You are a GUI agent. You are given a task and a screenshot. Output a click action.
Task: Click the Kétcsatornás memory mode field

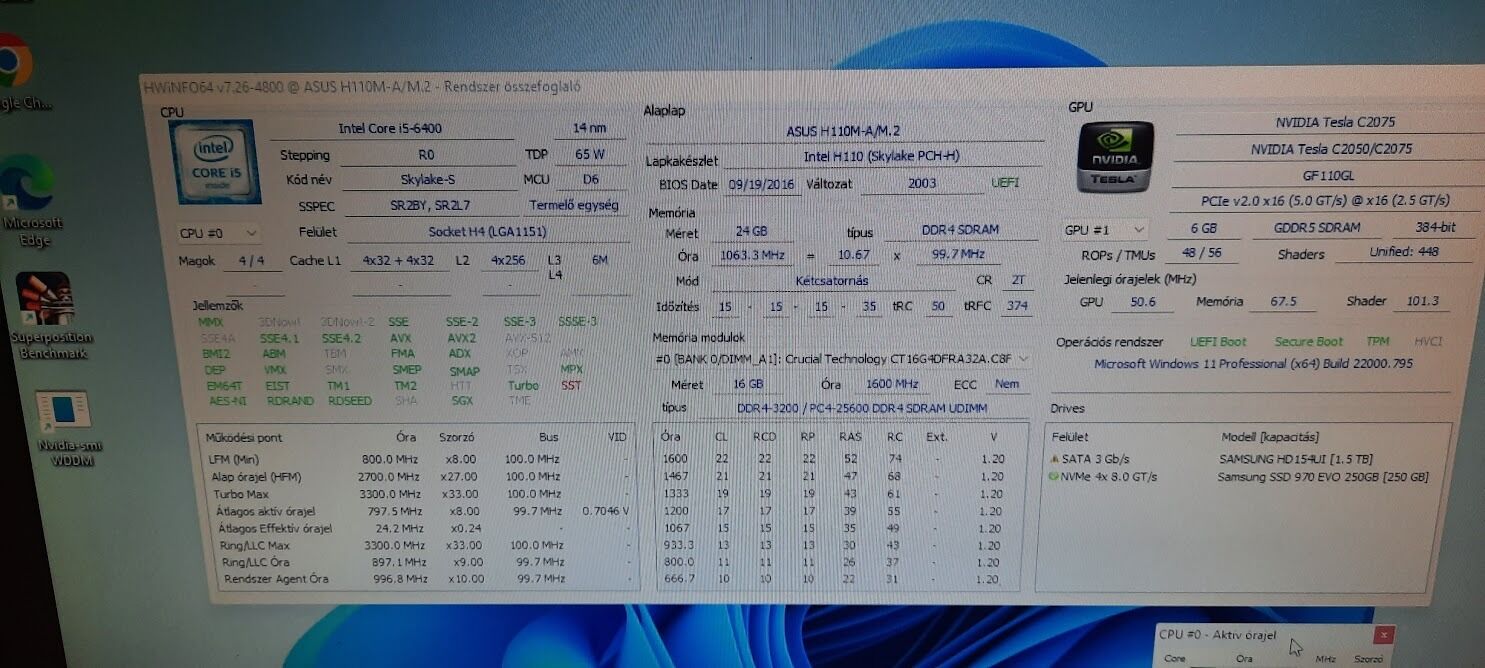pyautogui.click(x=831, y=281)
